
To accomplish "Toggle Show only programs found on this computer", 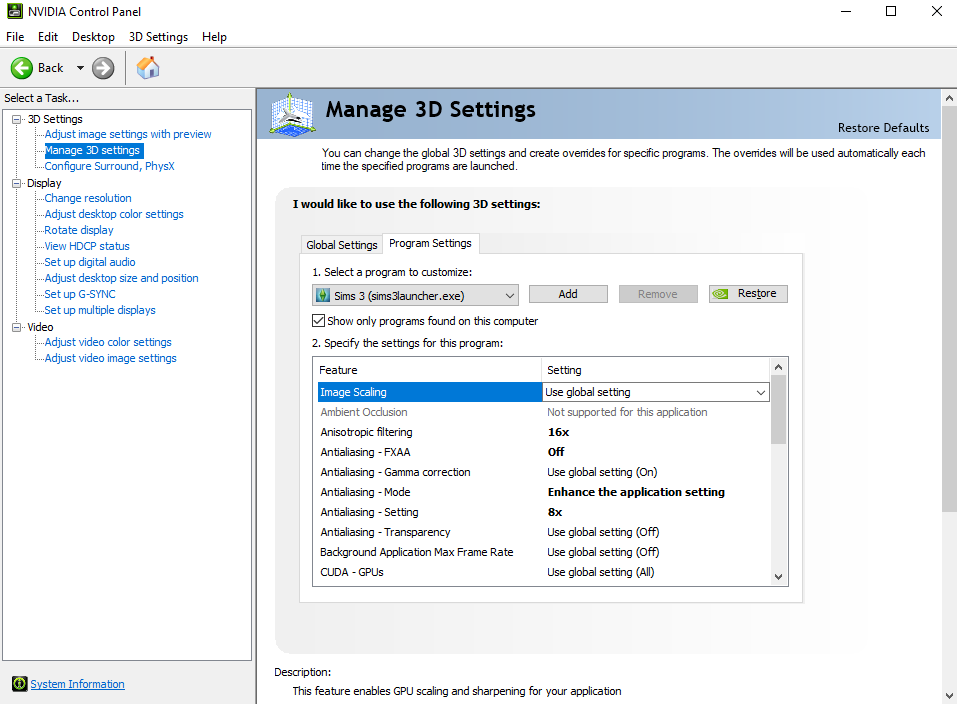I will click(x=318, y=321).
